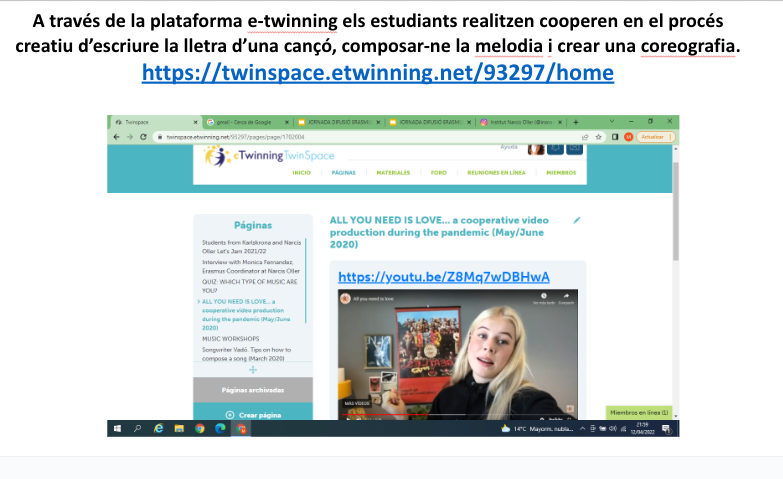Click the Windows Start button

pyautogui.click(x=117, y=428)
